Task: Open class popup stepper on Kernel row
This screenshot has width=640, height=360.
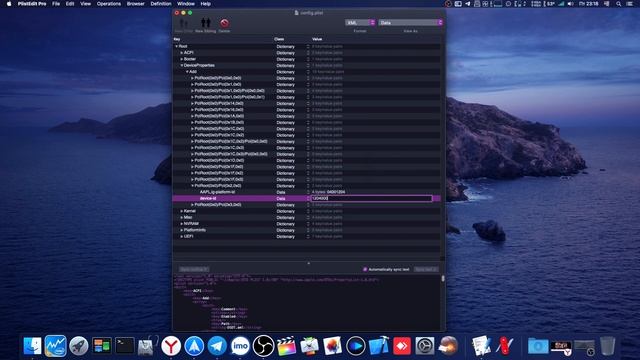Action: pyautogui.click(x=308, y=211)
